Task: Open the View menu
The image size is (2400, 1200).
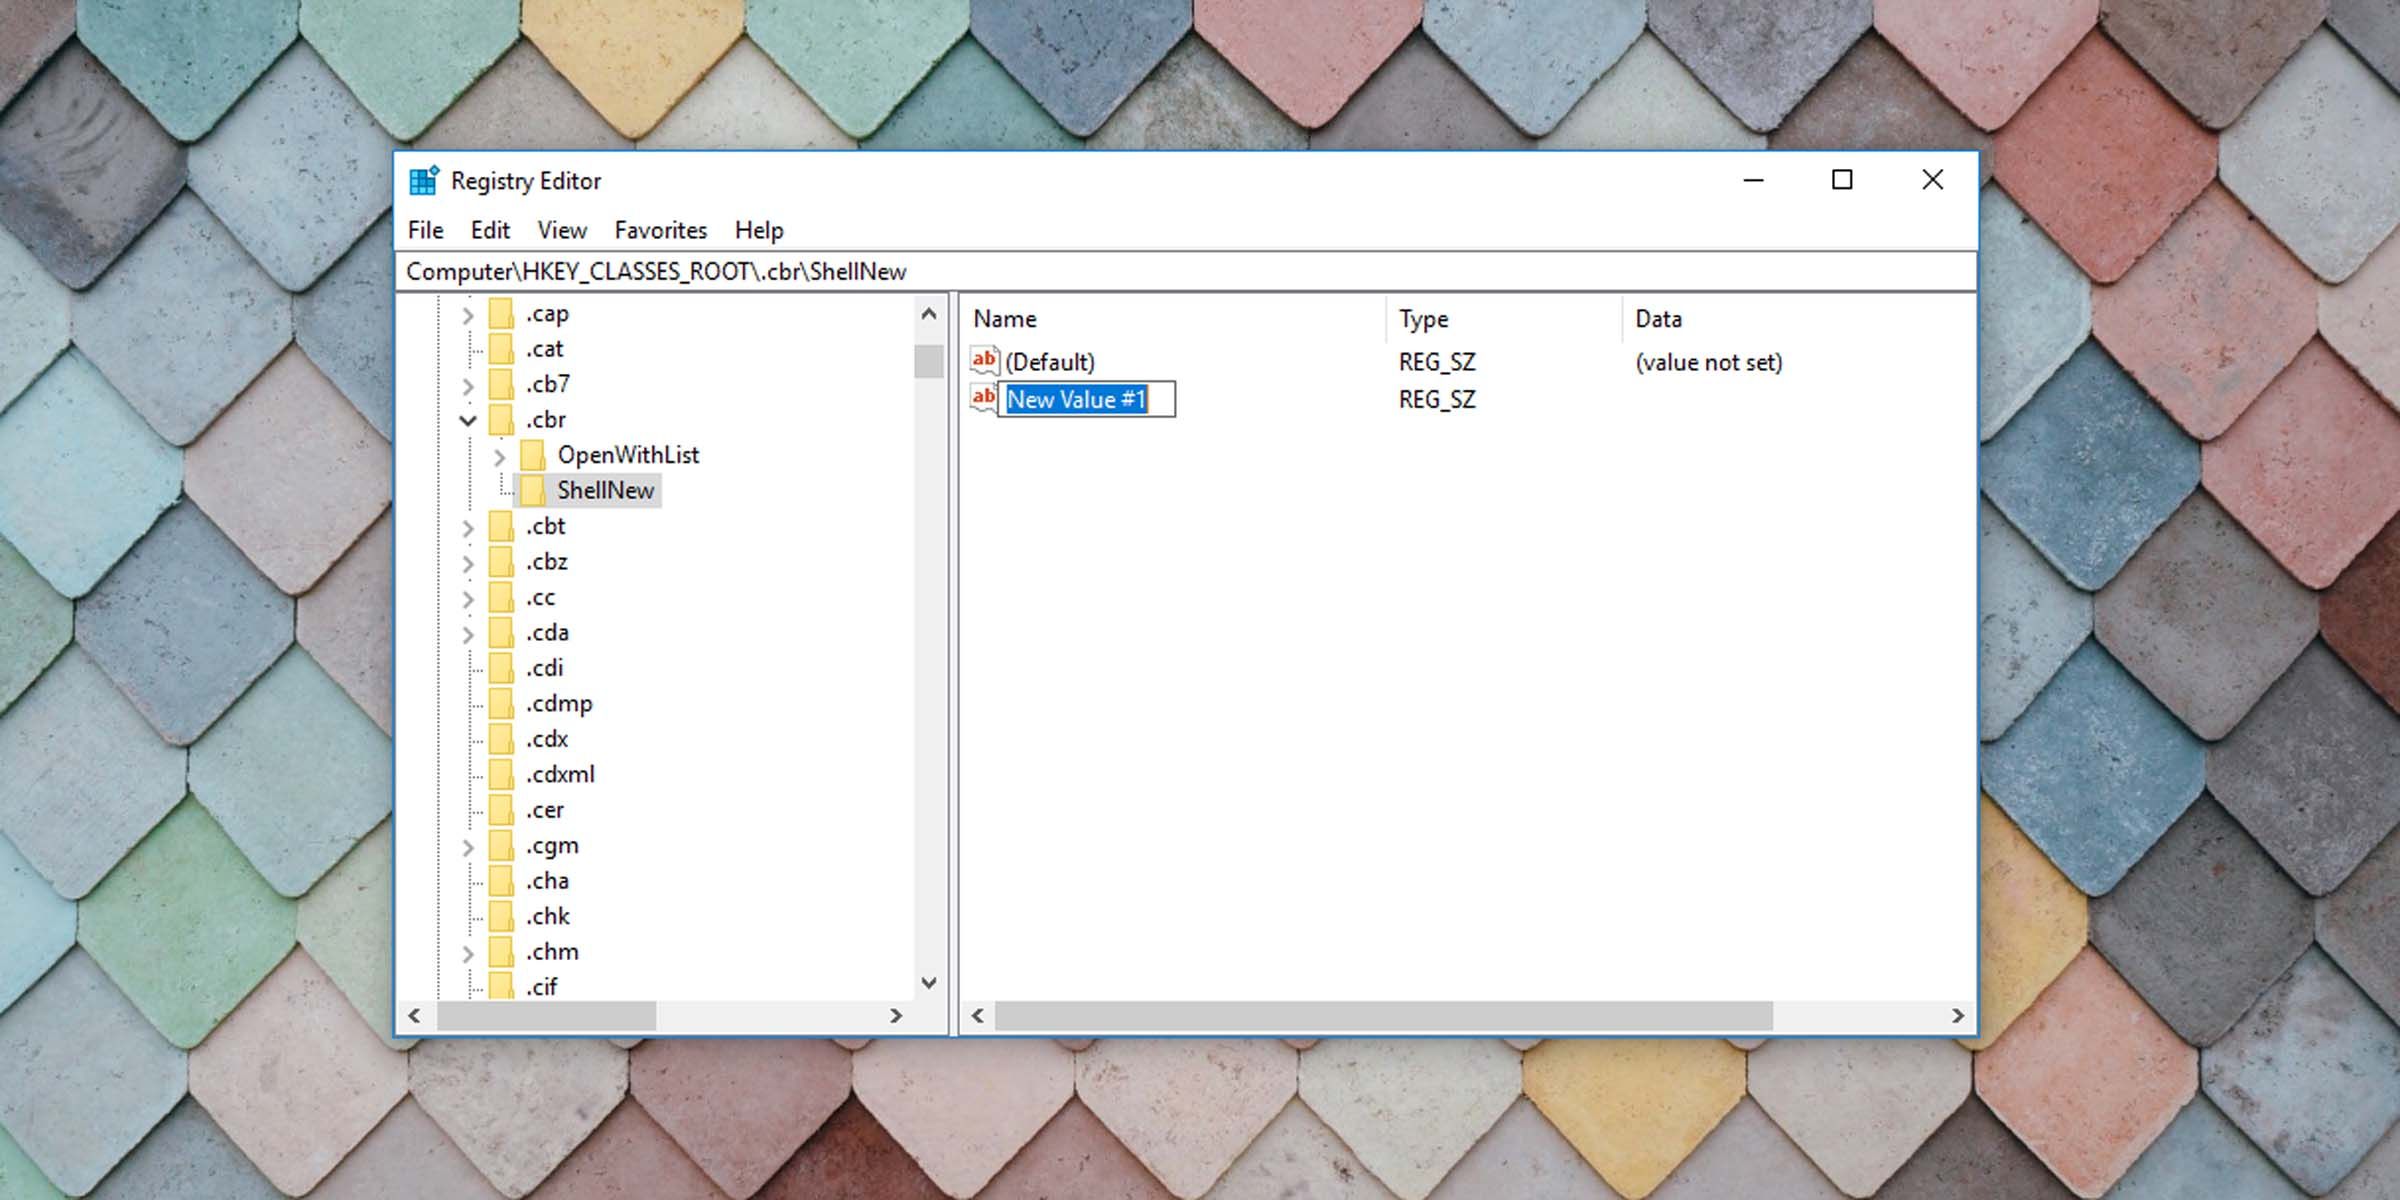Action: [562, 230]
